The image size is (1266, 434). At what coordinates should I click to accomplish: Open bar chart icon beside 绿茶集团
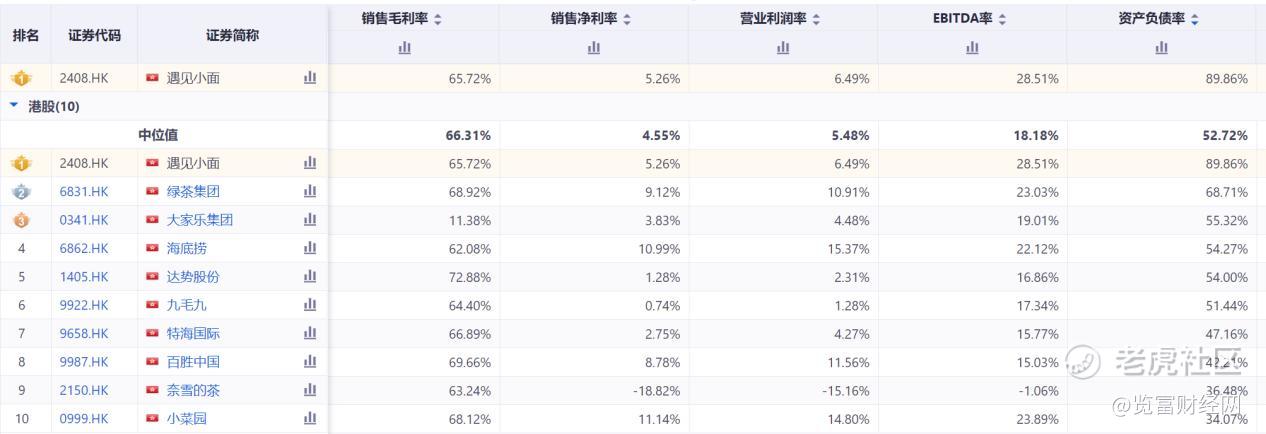(310, 191)
